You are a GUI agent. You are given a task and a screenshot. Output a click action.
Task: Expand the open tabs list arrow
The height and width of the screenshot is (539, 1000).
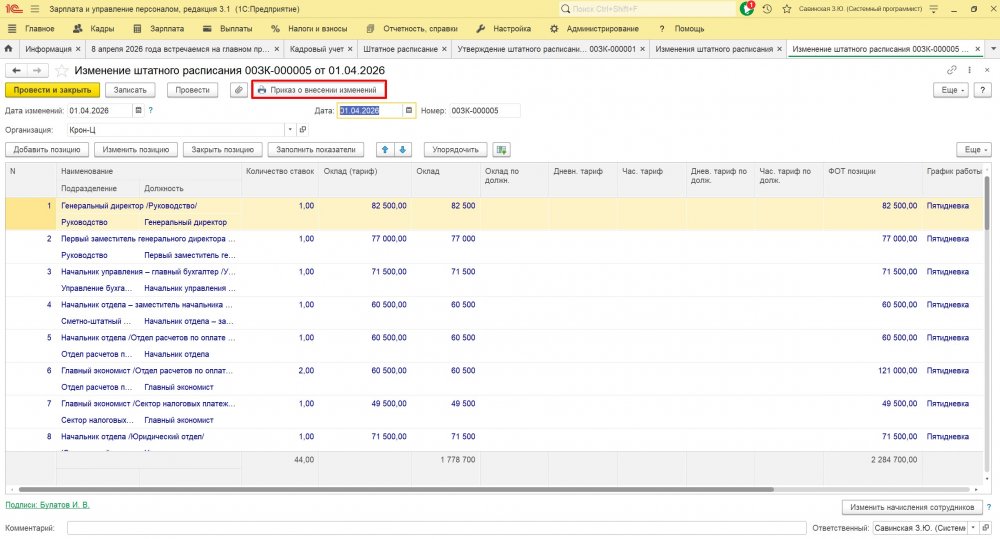(993, 48)
